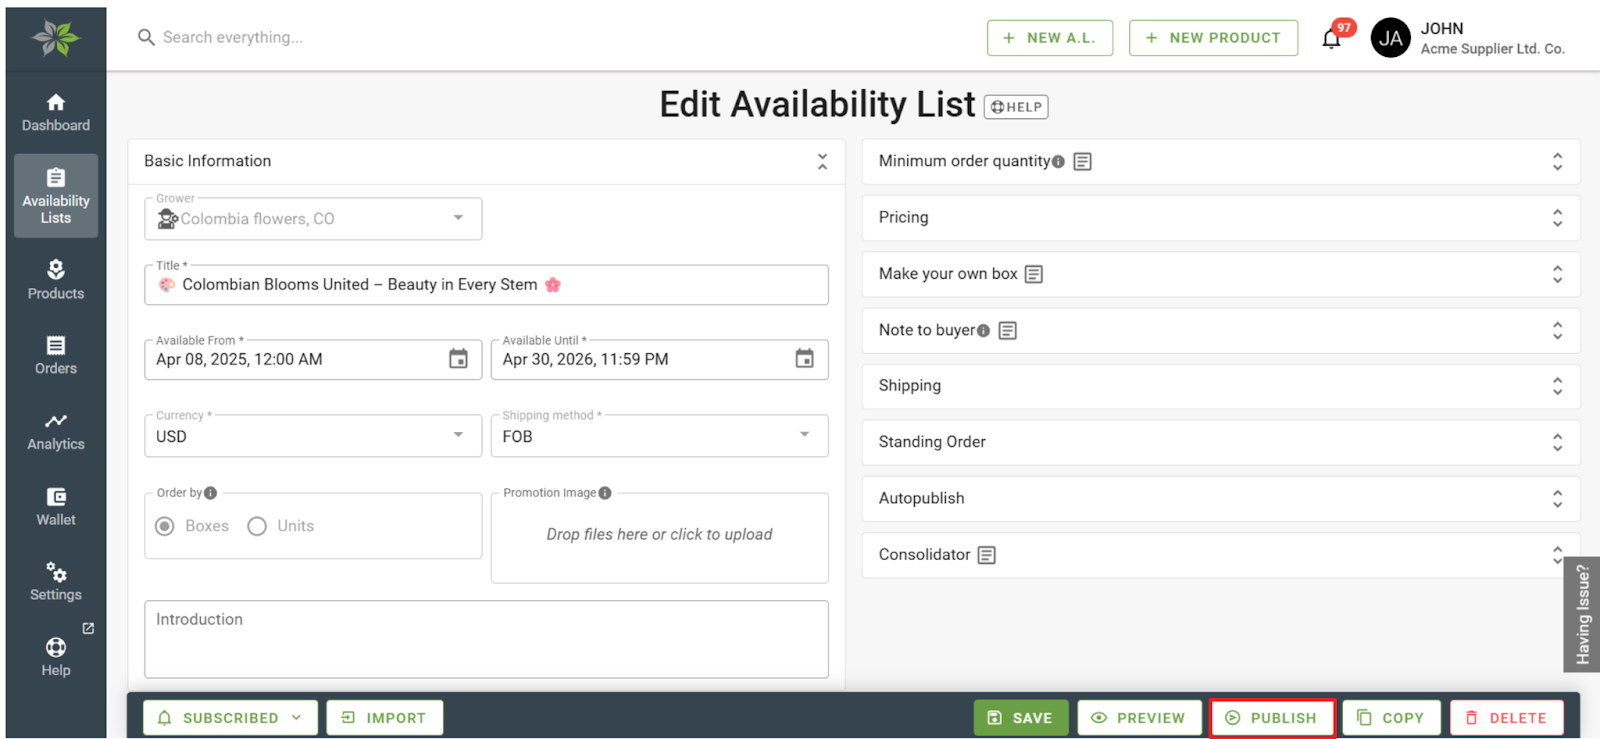1600x739 pixels.
Task: Click the Order by info icon
Action: [210, 493]
